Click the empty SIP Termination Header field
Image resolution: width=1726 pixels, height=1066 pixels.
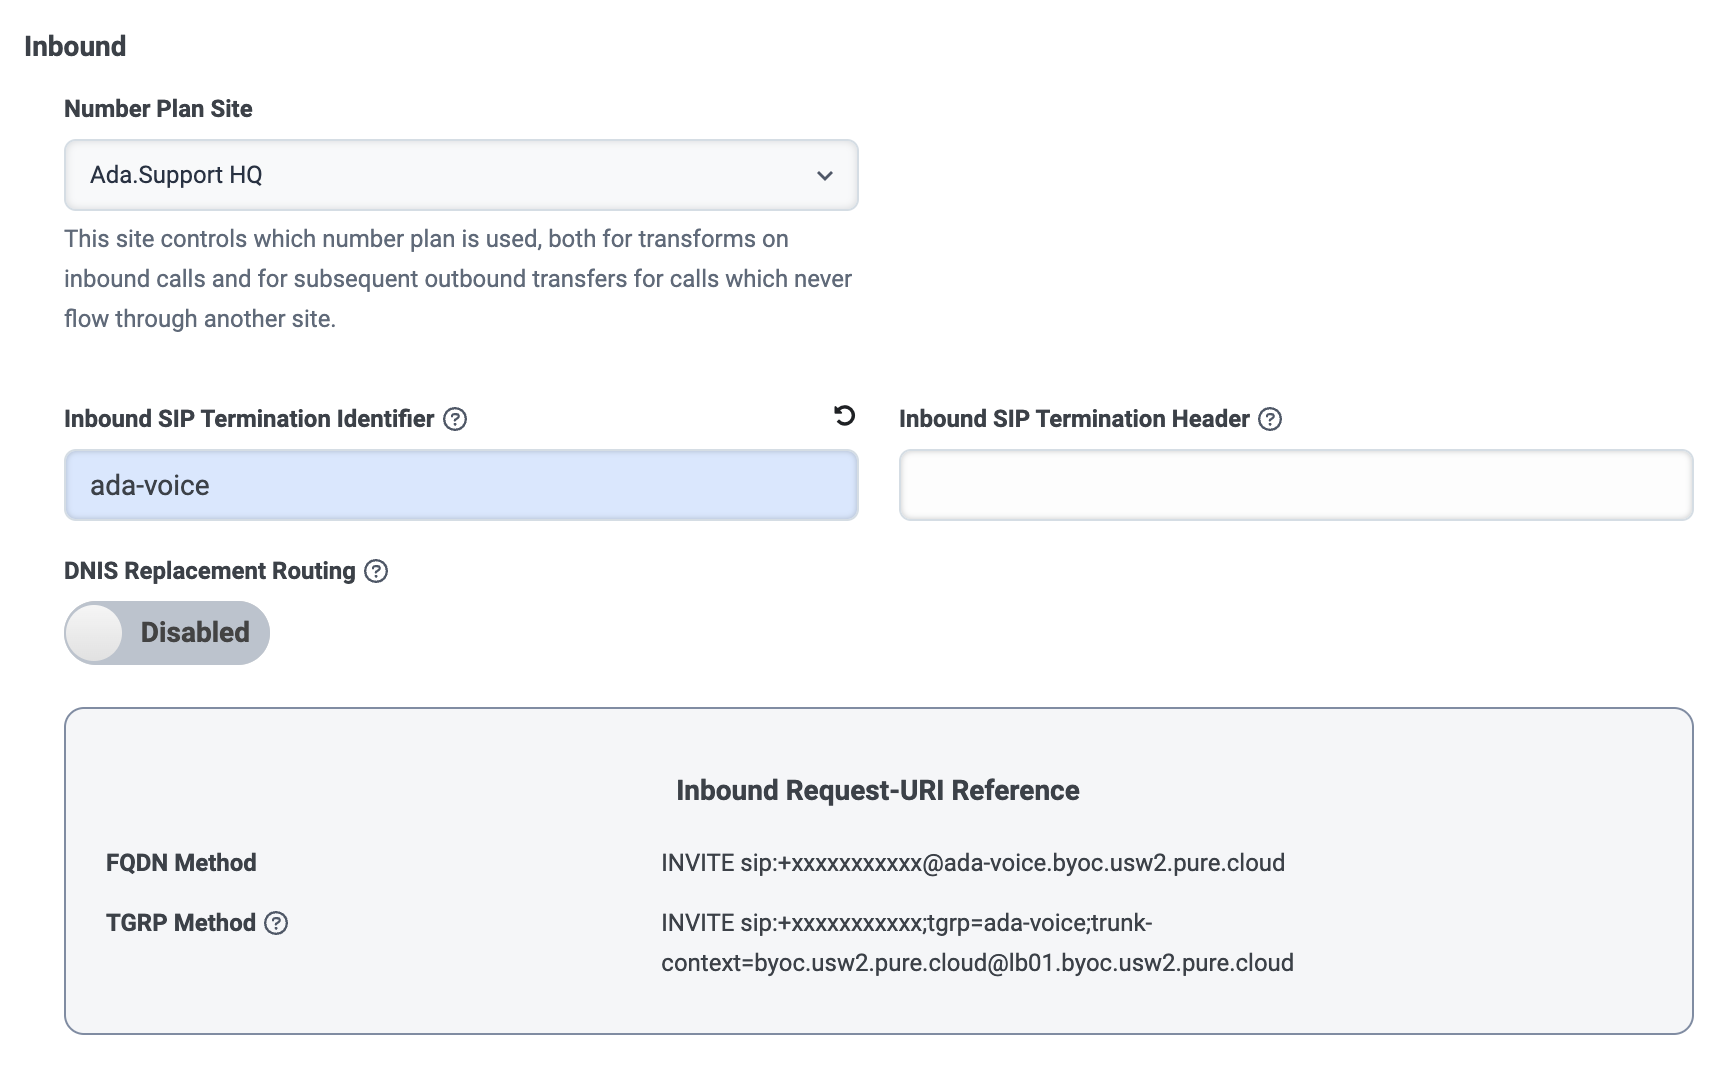(1295, 485)
